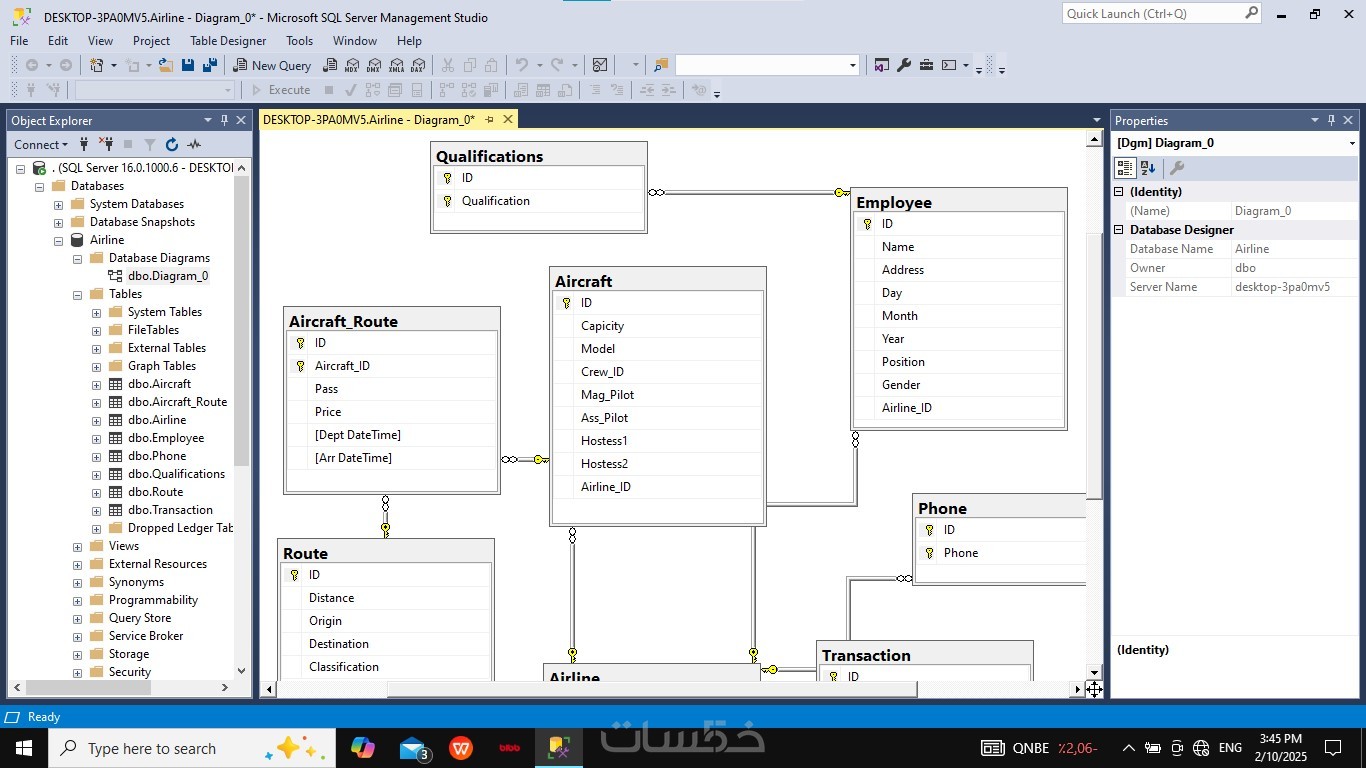This screenshot has height=768, width=1366.
Task: Toggle auto-hide pin on Properties panel
Action: click(x=1332, y=120)
